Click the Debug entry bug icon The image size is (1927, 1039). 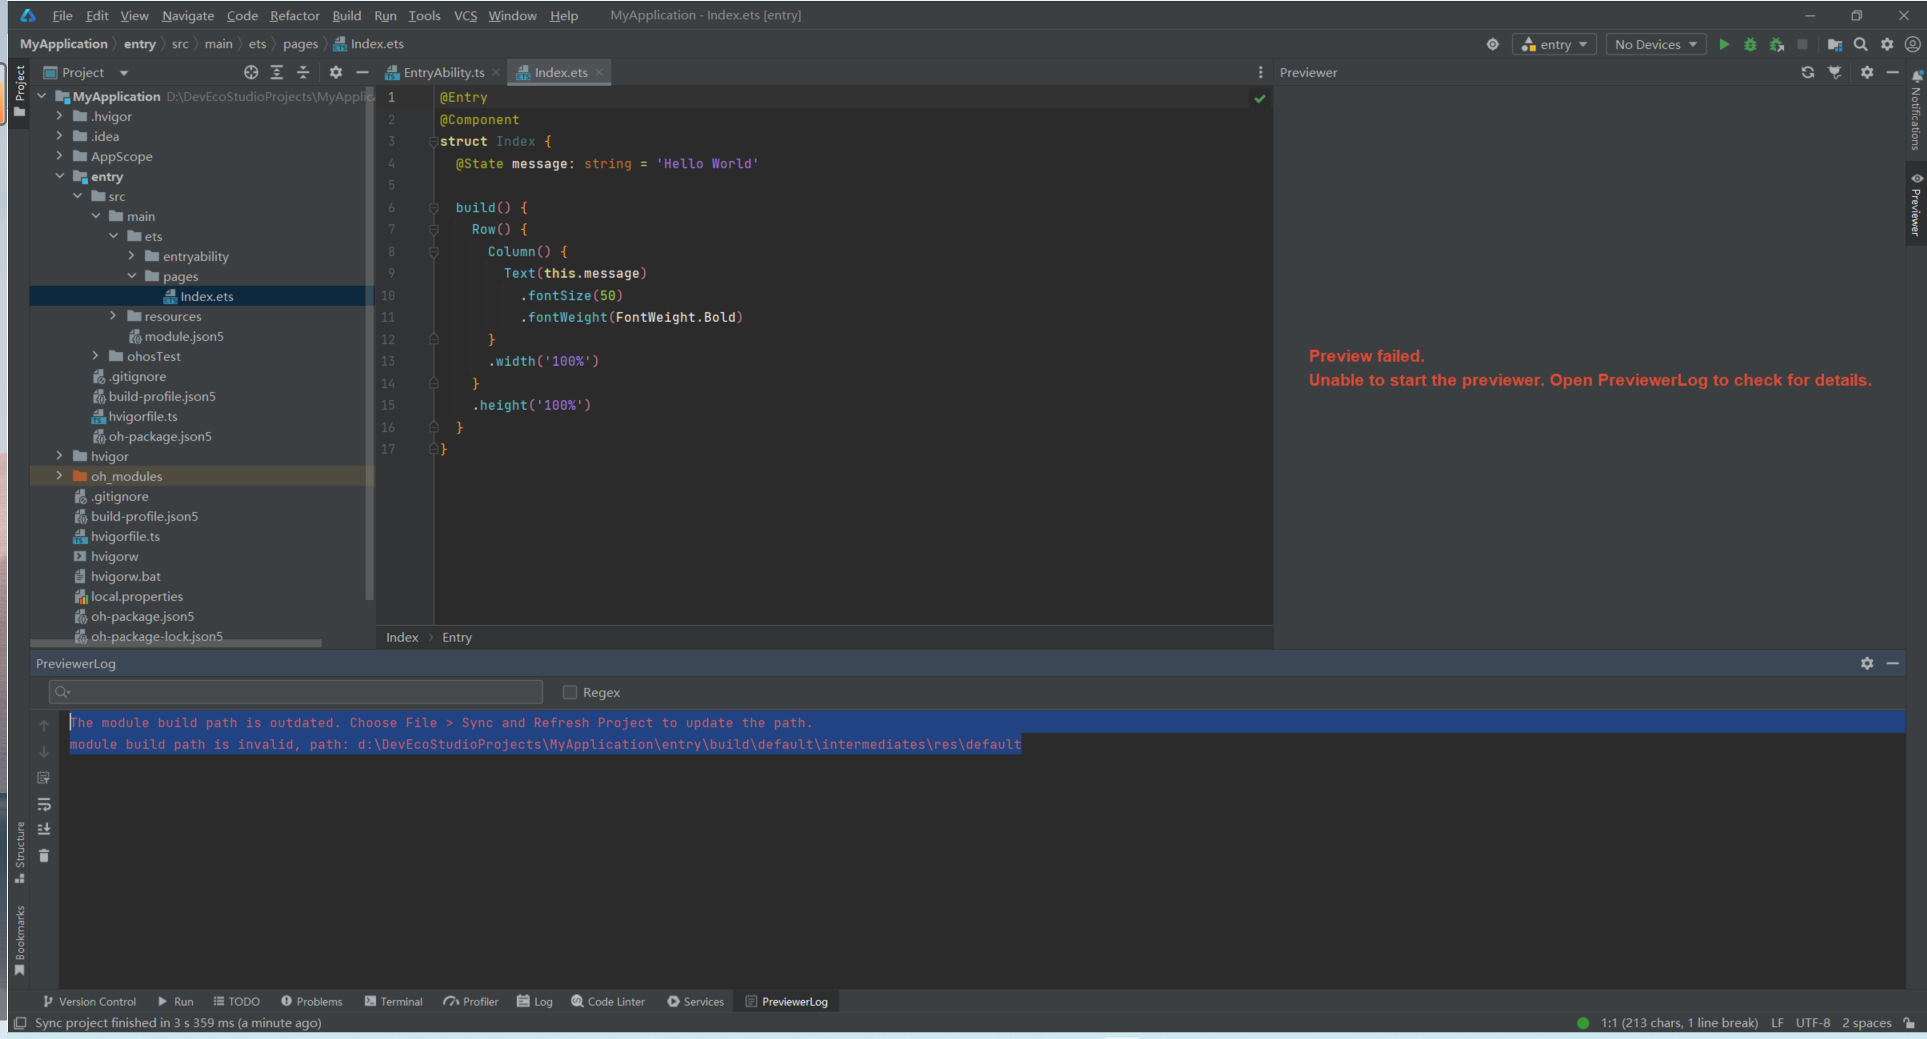coord(1750,44)
